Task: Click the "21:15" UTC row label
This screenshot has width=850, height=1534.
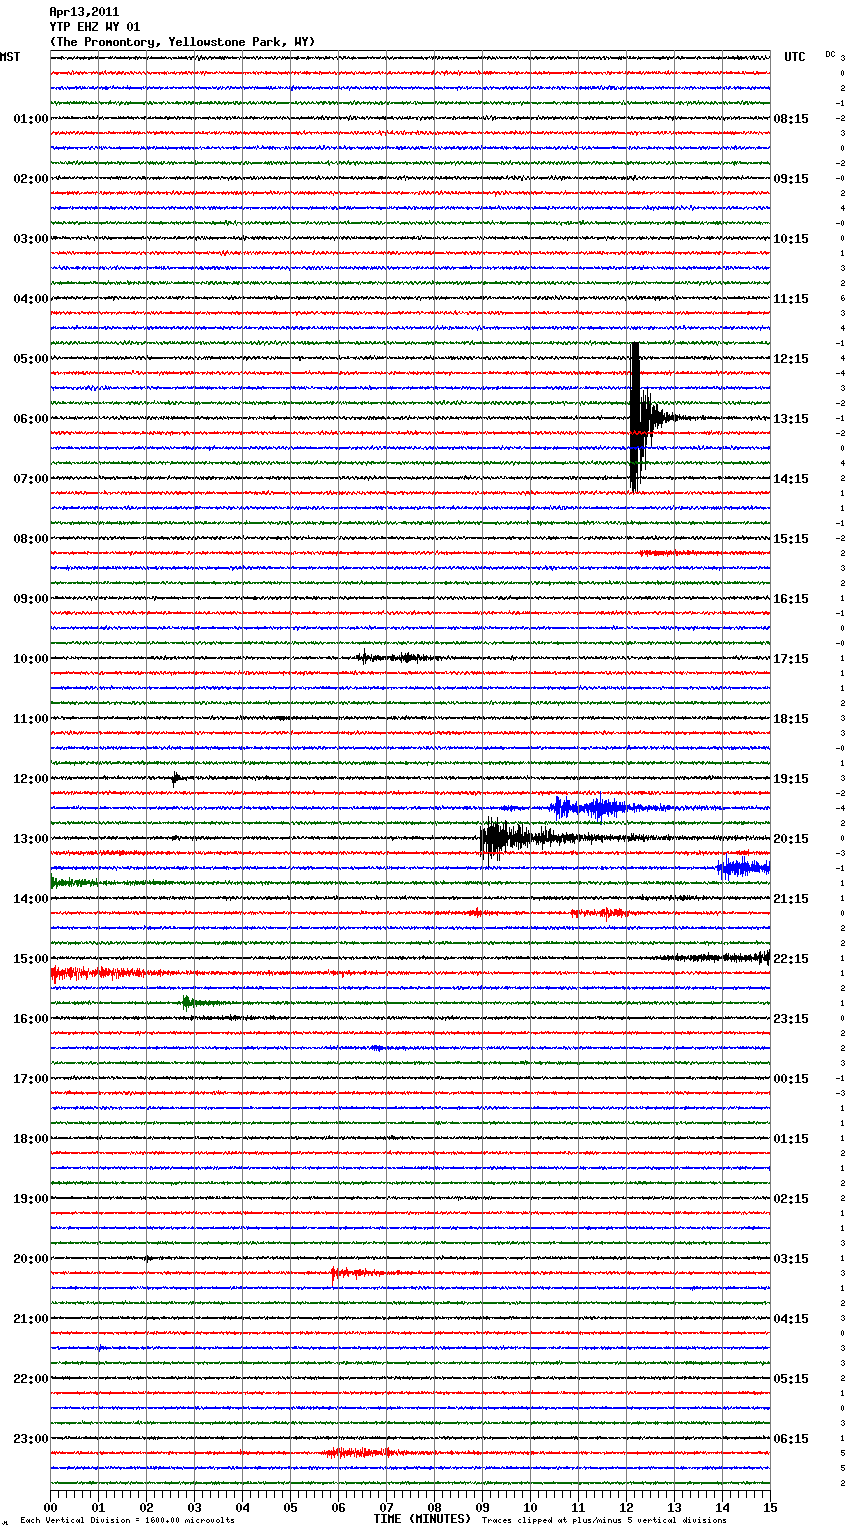Action: coord(791,899)
